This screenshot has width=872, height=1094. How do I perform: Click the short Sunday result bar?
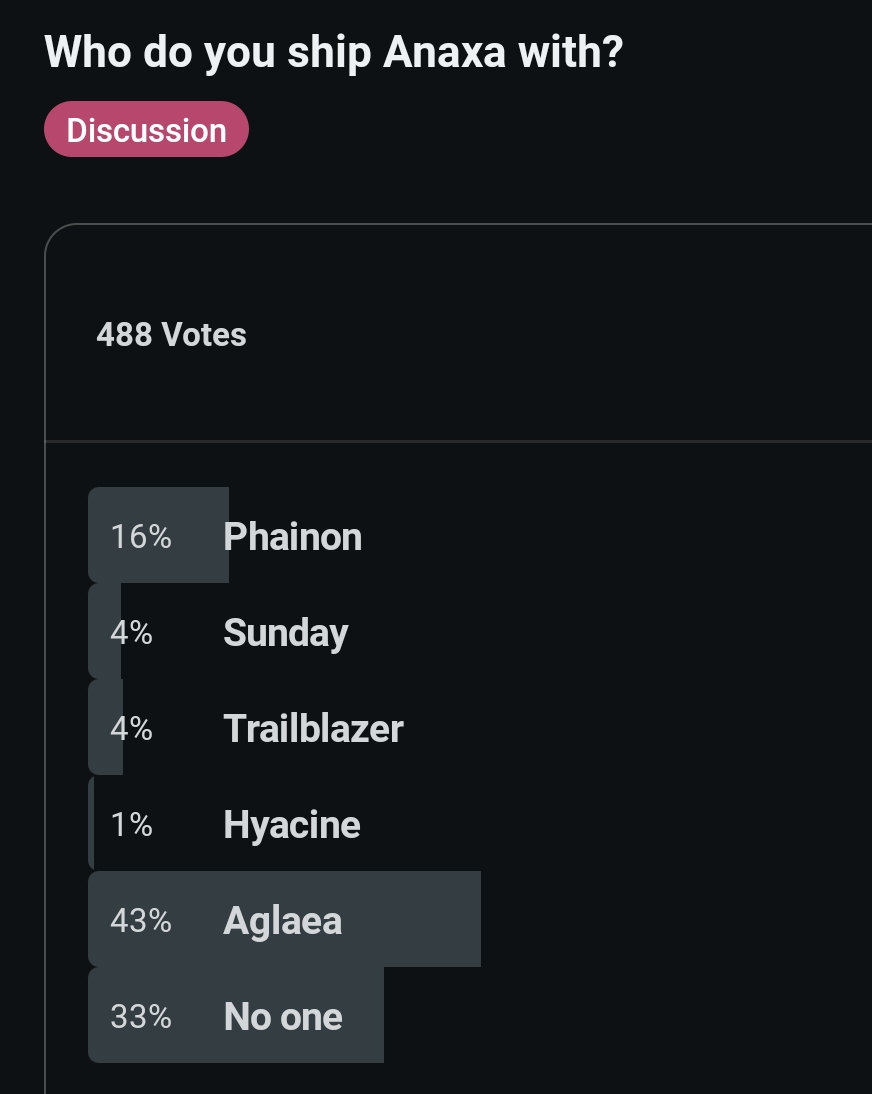click(x=105, y=631)
